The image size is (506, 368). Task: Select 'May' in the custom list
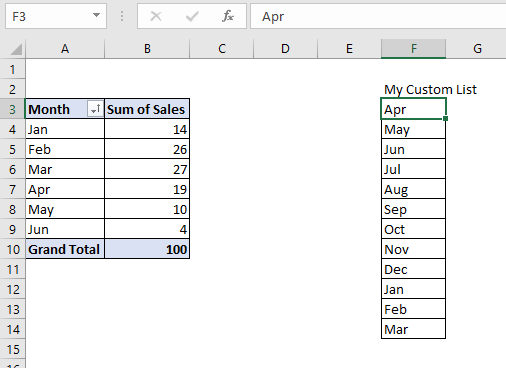[x=413, y=129]
